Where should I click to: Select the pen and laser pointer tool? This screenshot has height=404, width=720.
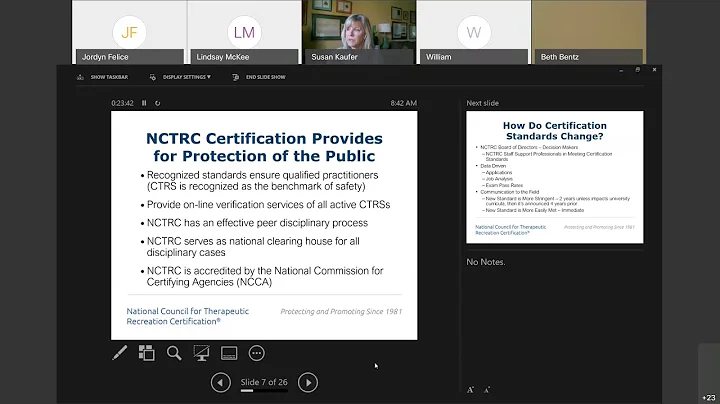(x=119, y=353)
